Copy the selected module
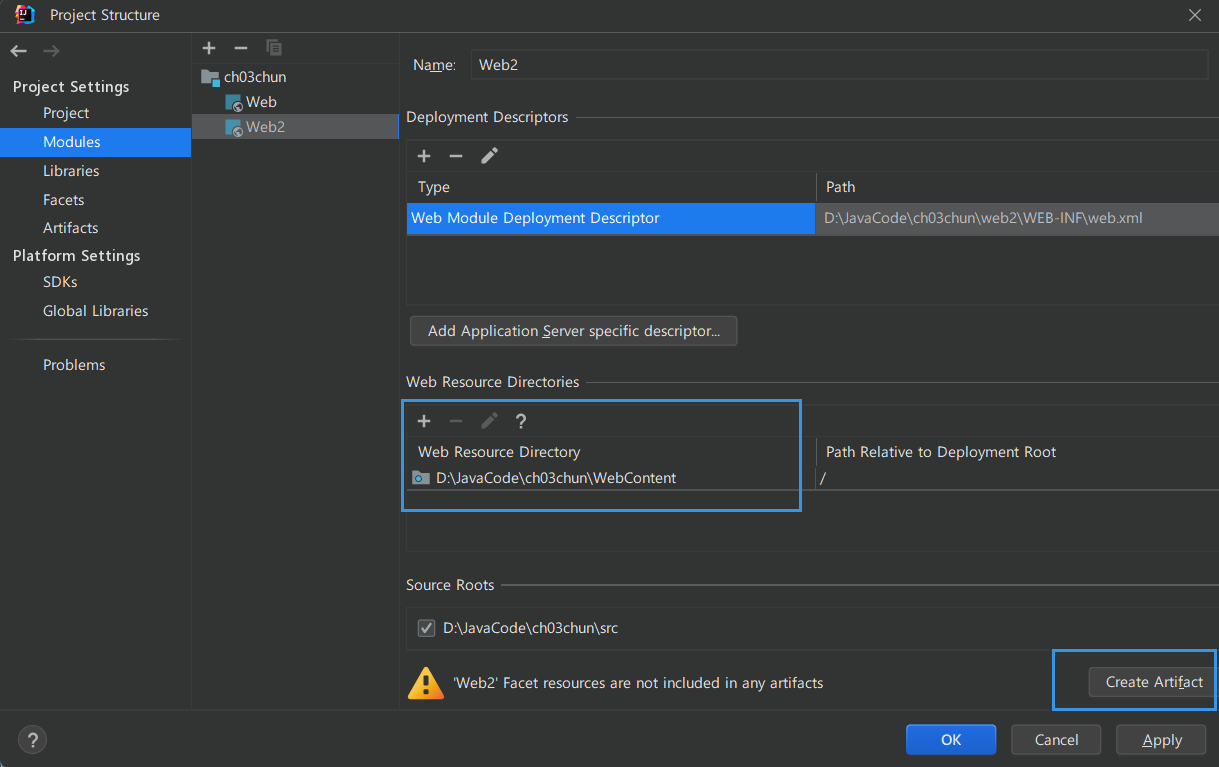This screenshot has height=767, width=1219. [273, 48]
